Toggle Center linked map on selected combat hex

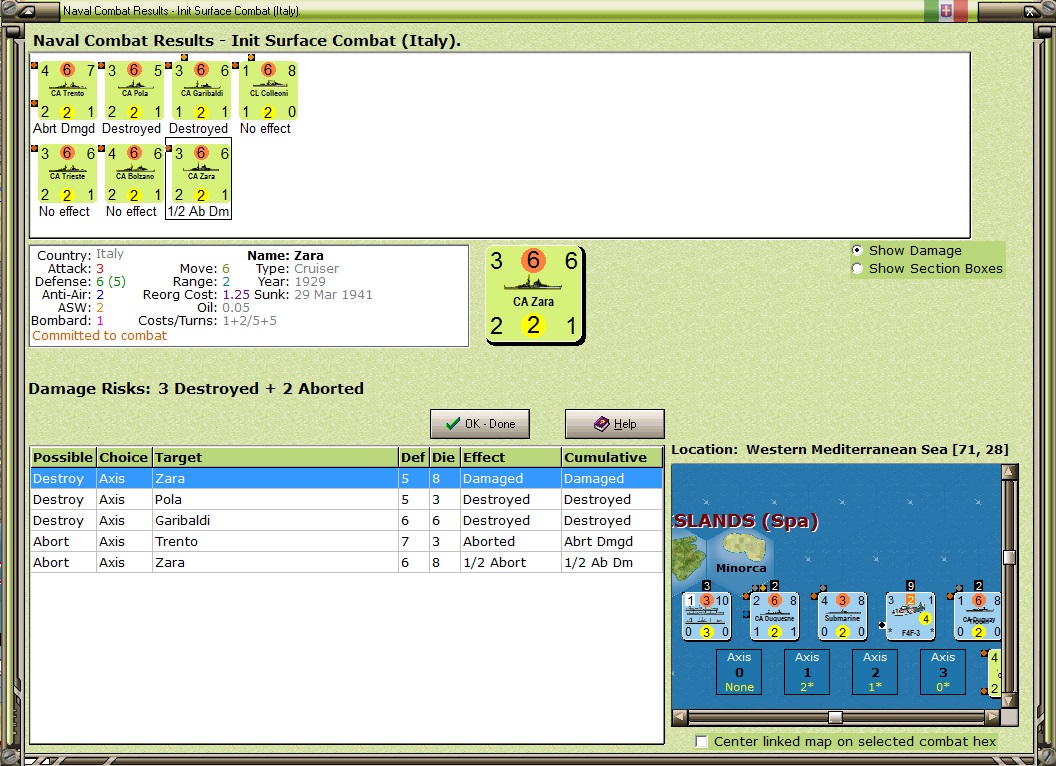702,741
